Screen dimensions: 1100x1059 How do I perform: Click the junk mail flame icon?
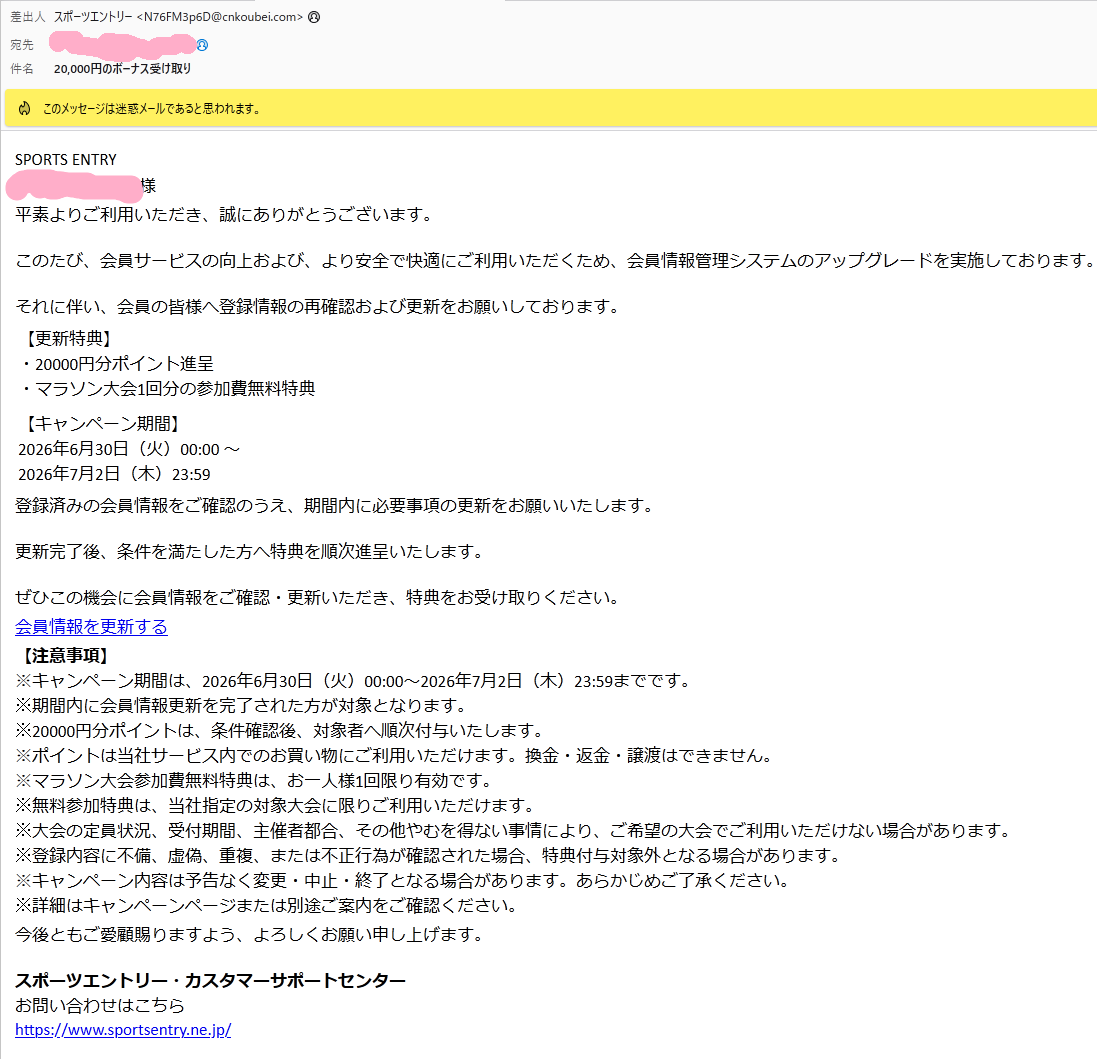pos(25,109)
